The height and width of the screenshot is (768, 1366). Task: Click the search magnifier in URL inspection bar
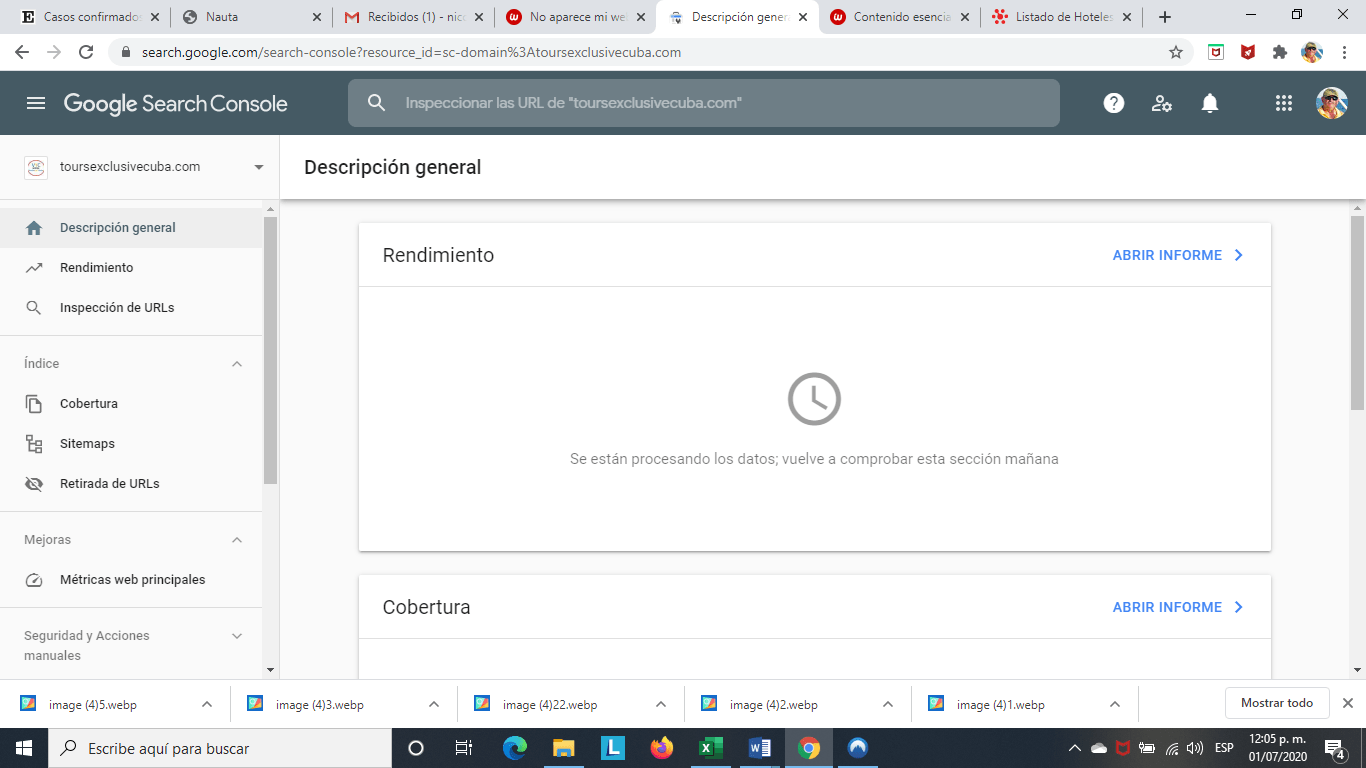[377, 103]
